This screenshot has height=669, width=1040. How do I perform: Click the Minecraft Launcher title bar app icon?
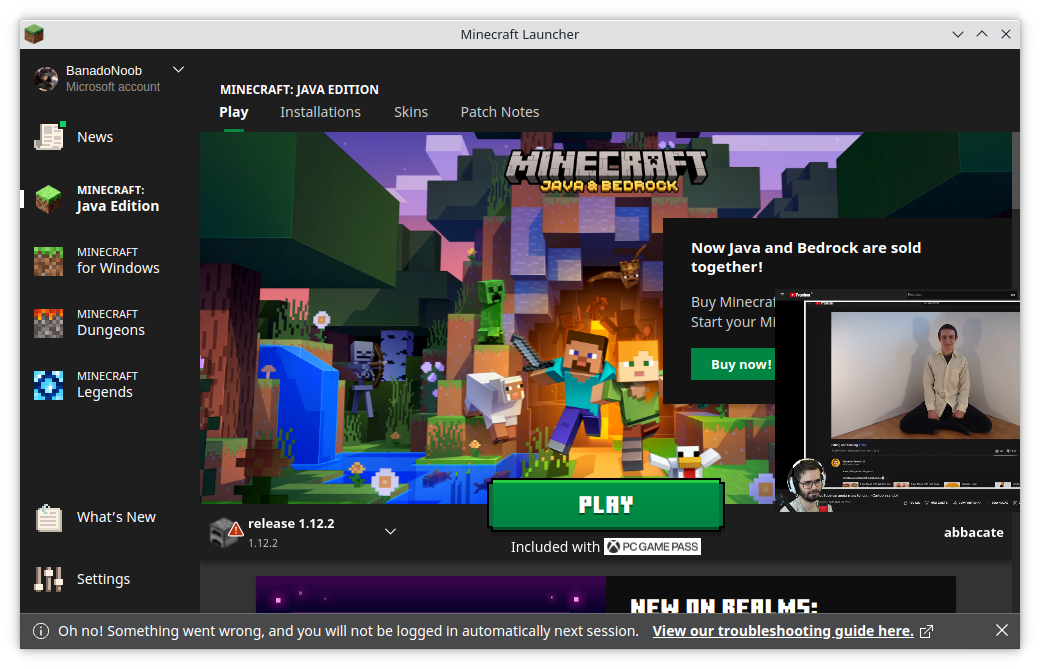34,34
